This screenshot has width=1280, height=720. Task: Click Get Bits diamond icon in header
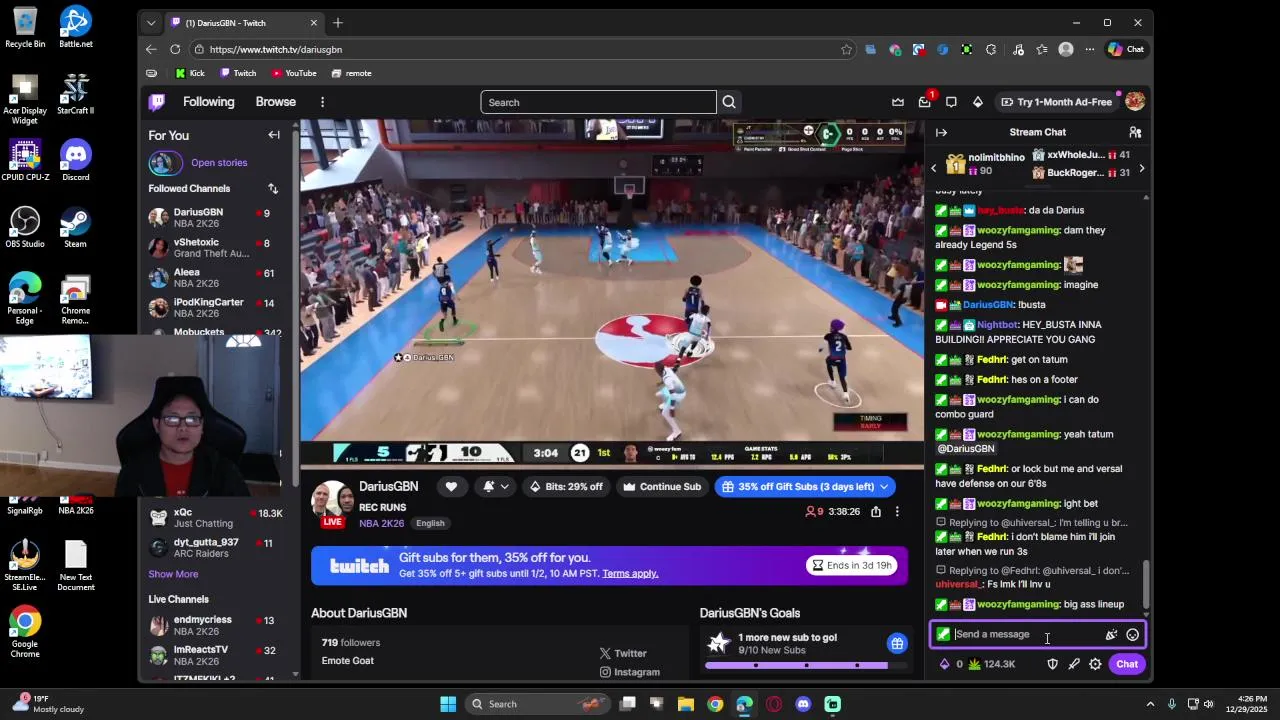pos(978,102)
